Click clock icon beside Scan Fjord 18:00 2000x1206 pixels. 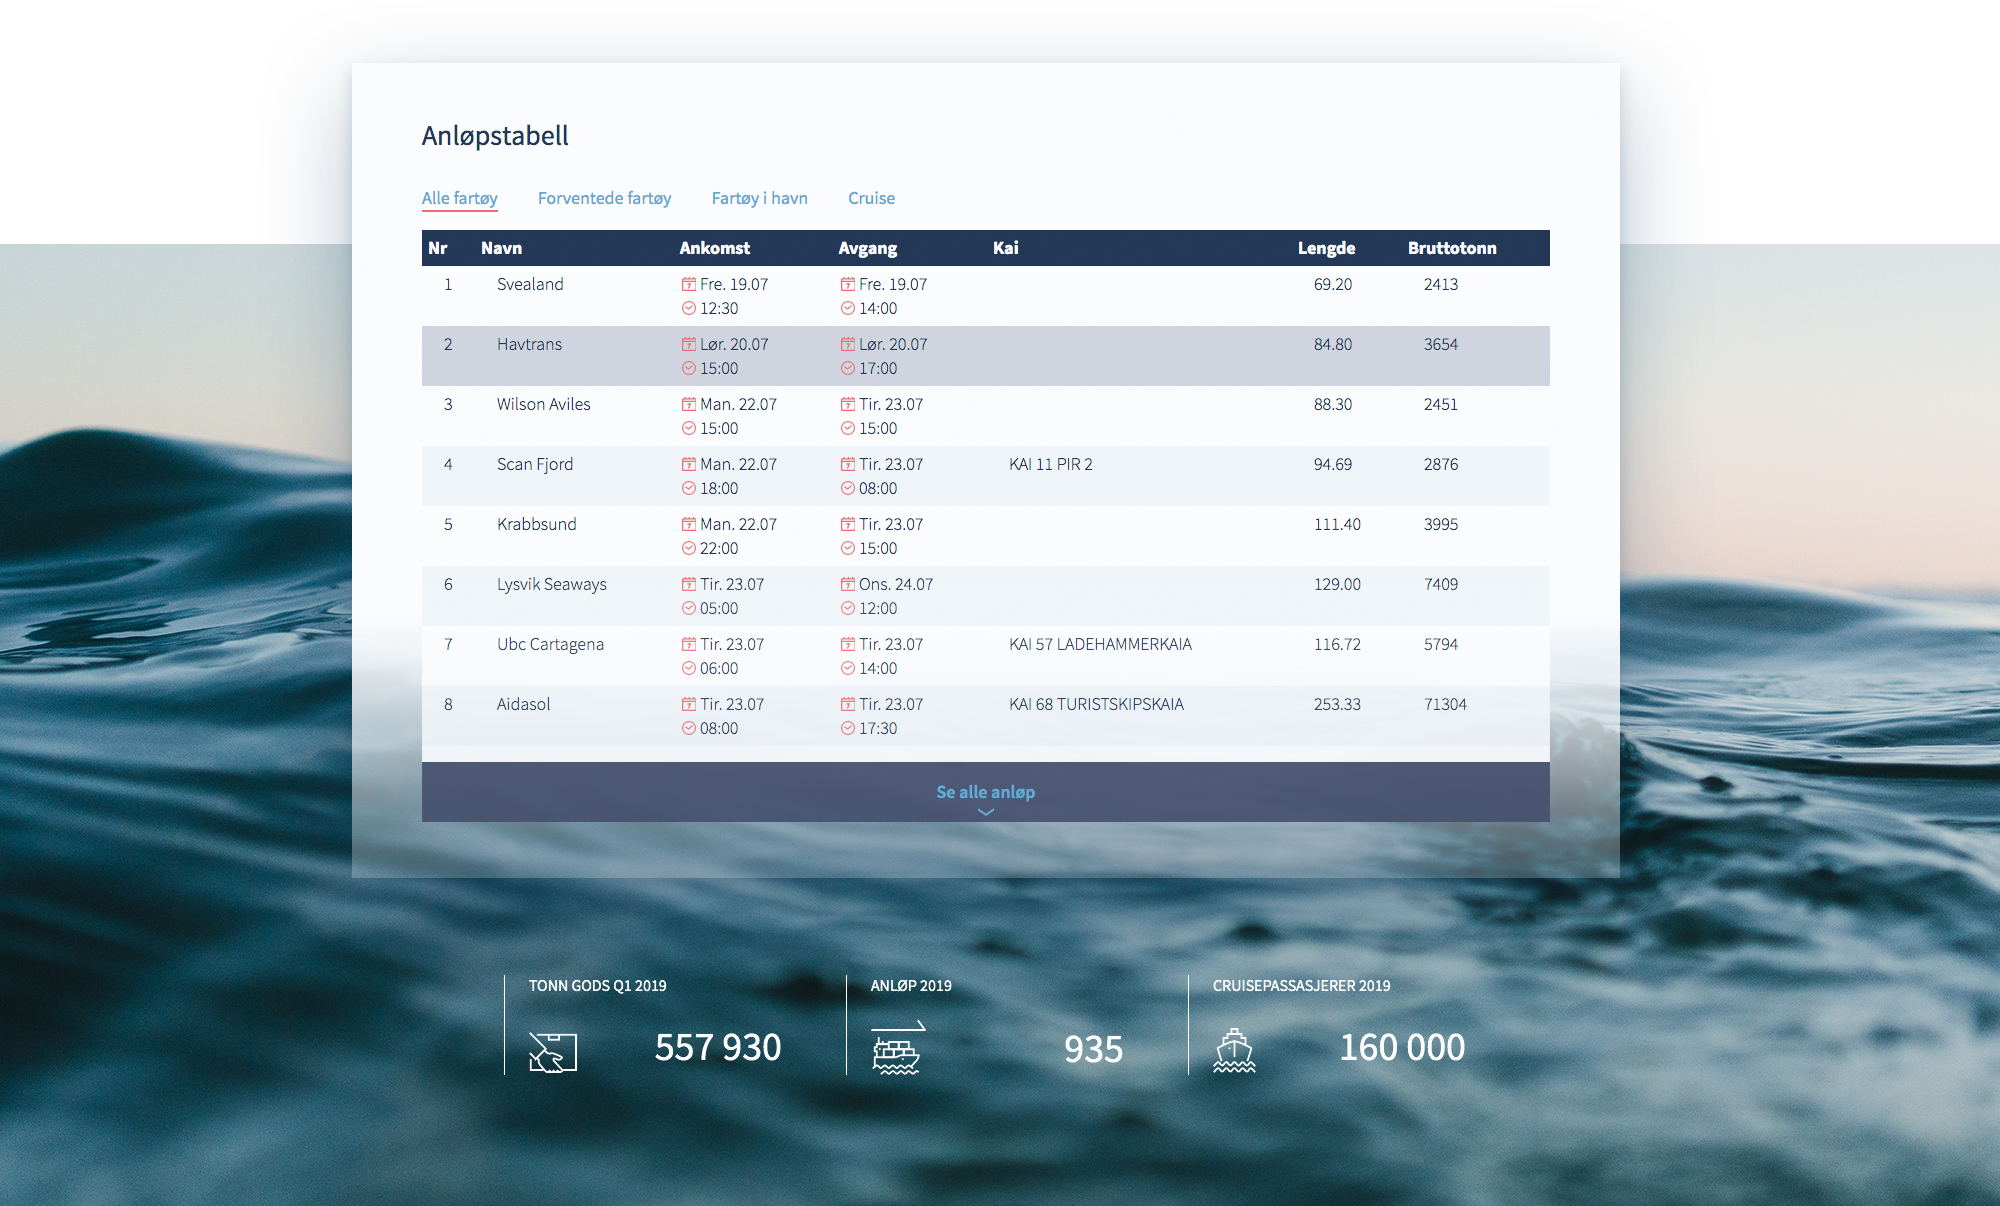tap(689, 488)
